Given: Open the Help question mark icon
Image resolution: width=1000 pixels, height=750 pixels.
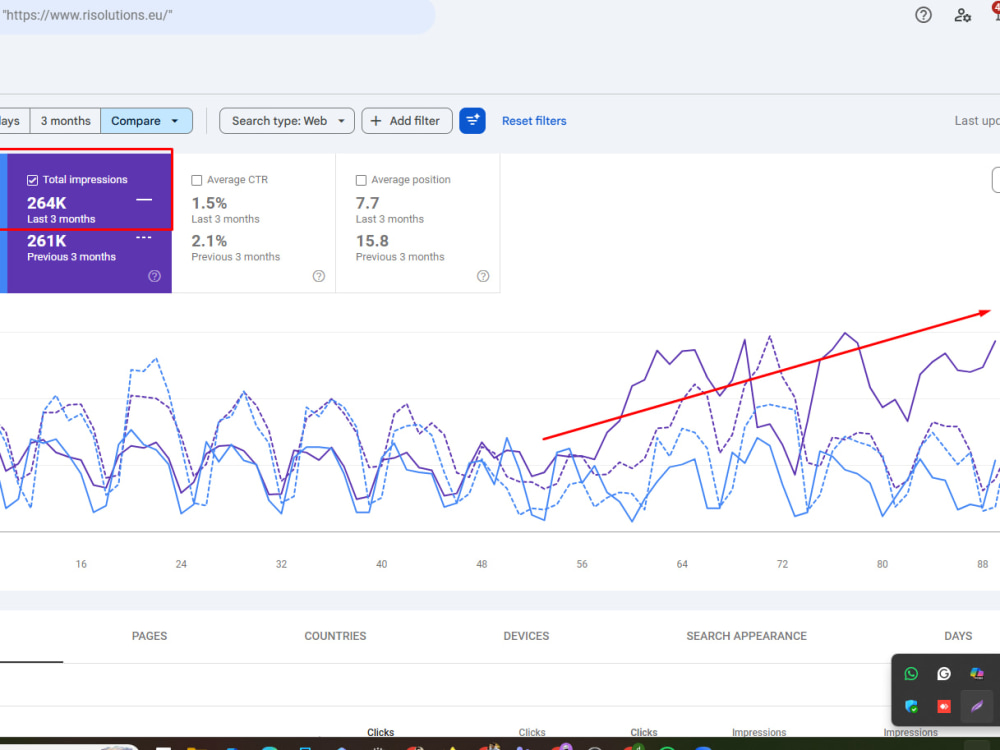Looking at the screenshot, I should coord(923,15).
